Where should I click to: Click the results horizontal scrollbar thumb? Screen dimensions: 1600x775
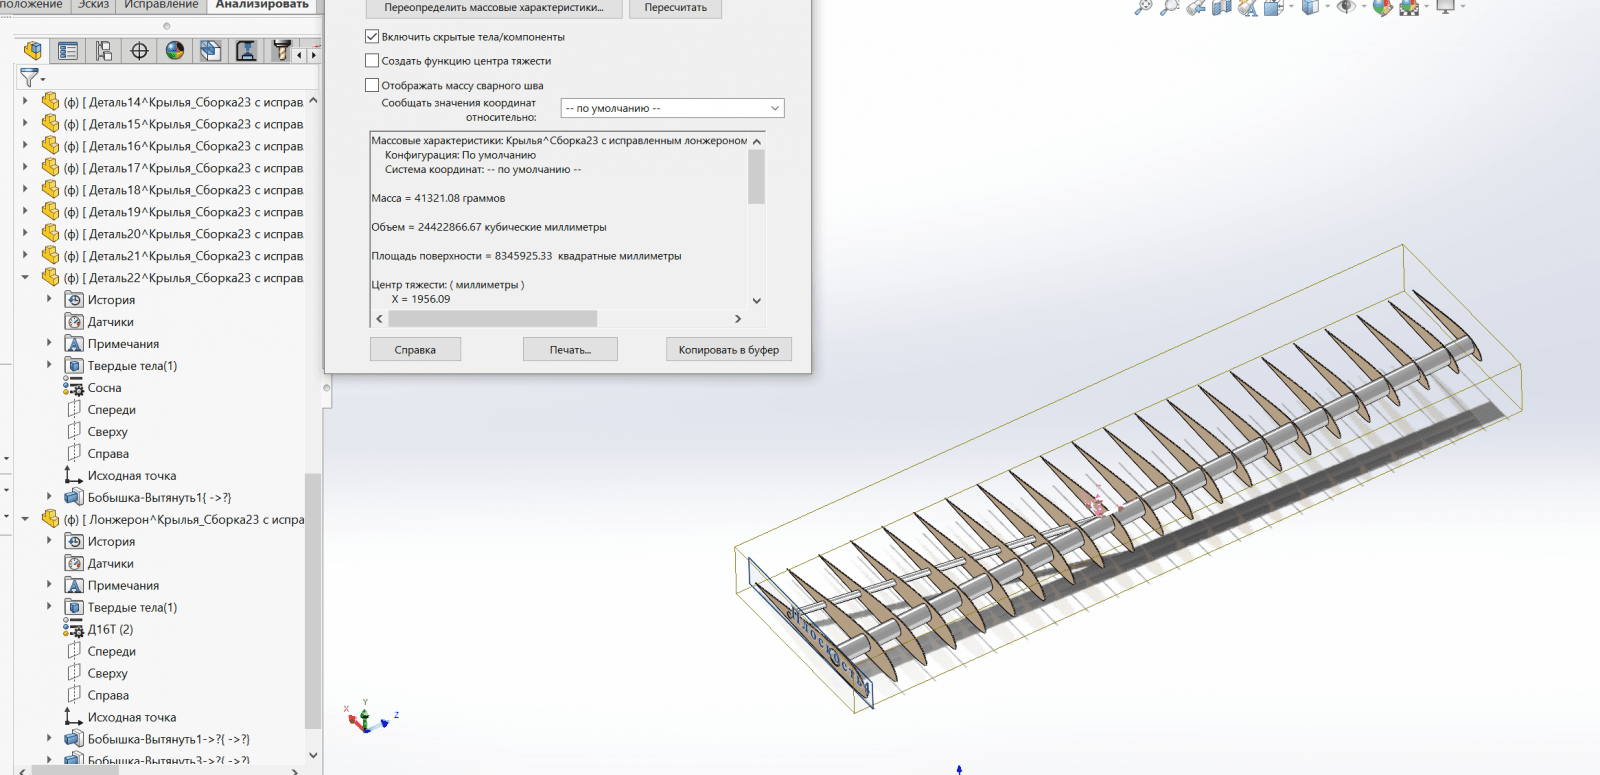coord(492,319)
